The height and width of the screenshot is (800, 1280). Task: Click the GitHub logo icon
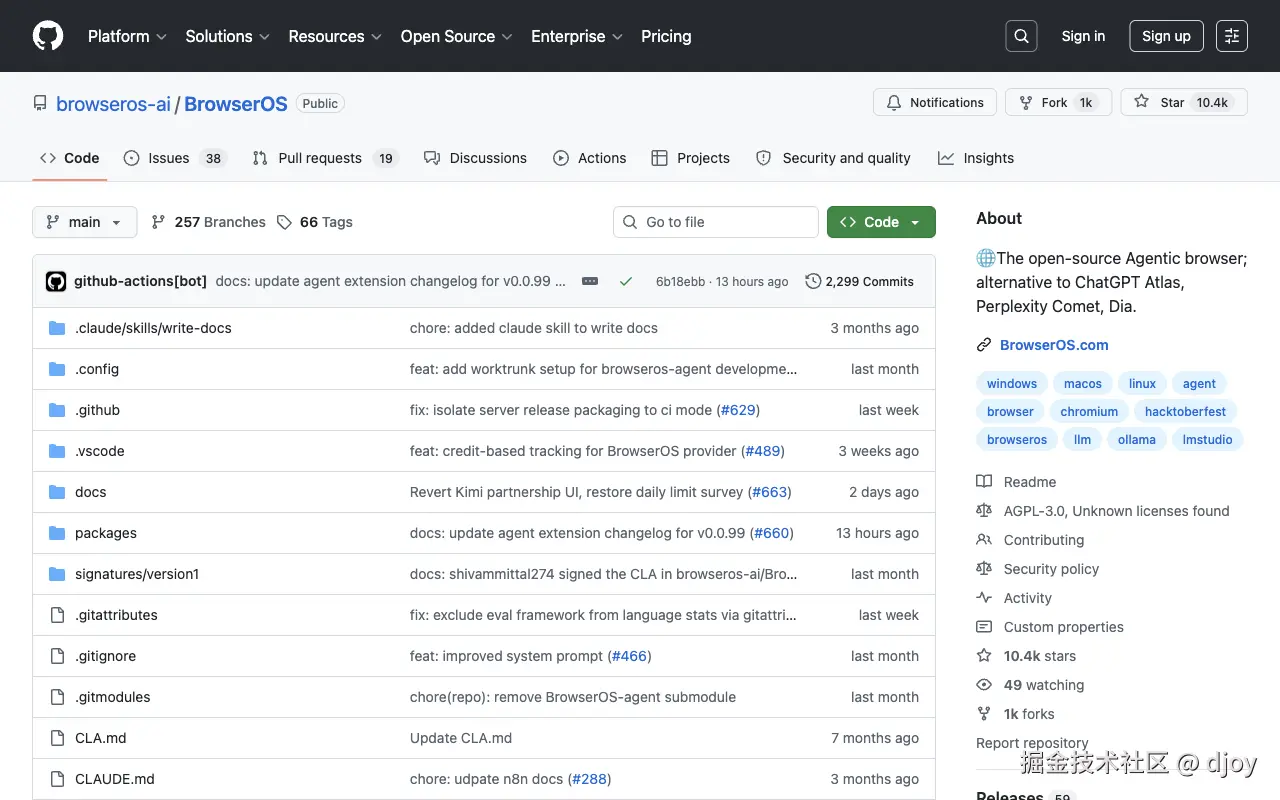[x=48, y=36]
